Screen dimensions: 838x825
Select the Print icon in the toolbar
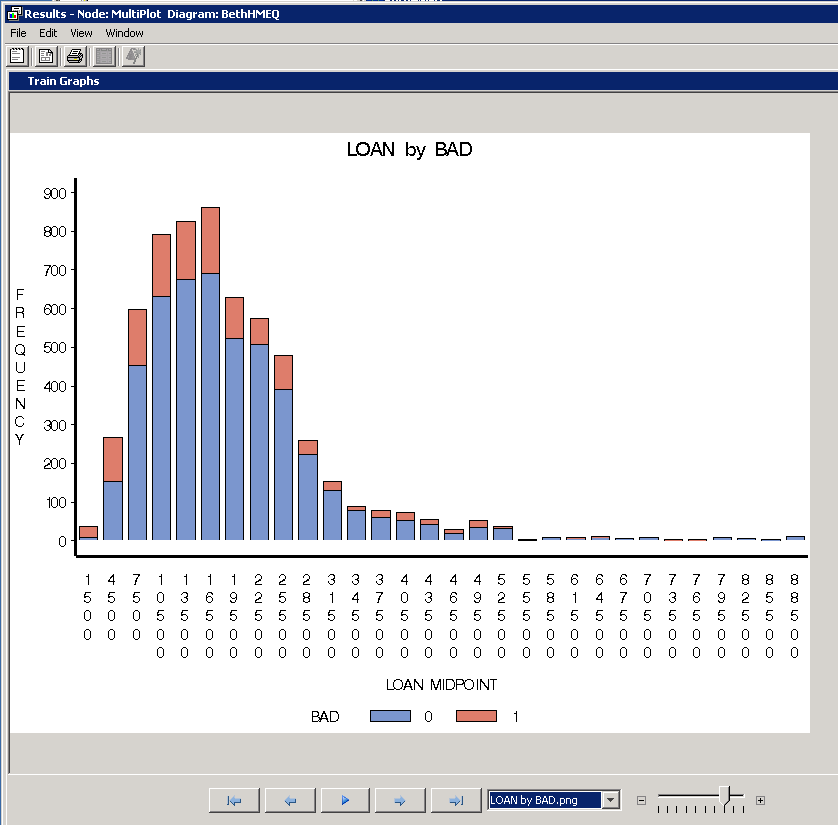(x=75, y=56)
